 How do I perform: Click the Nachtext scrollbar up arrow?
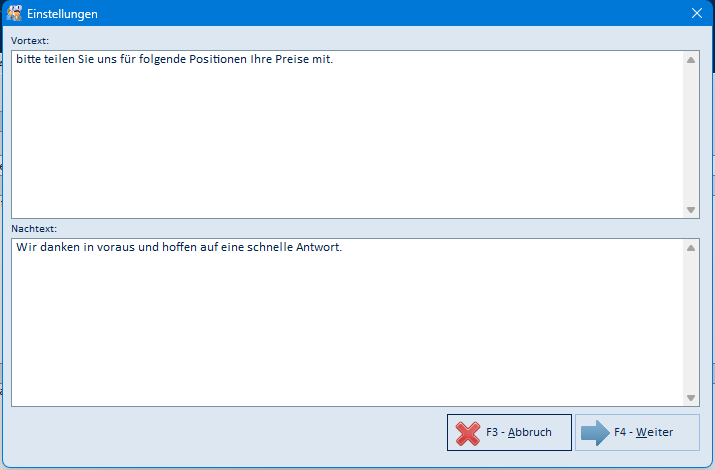coord(691,248)
